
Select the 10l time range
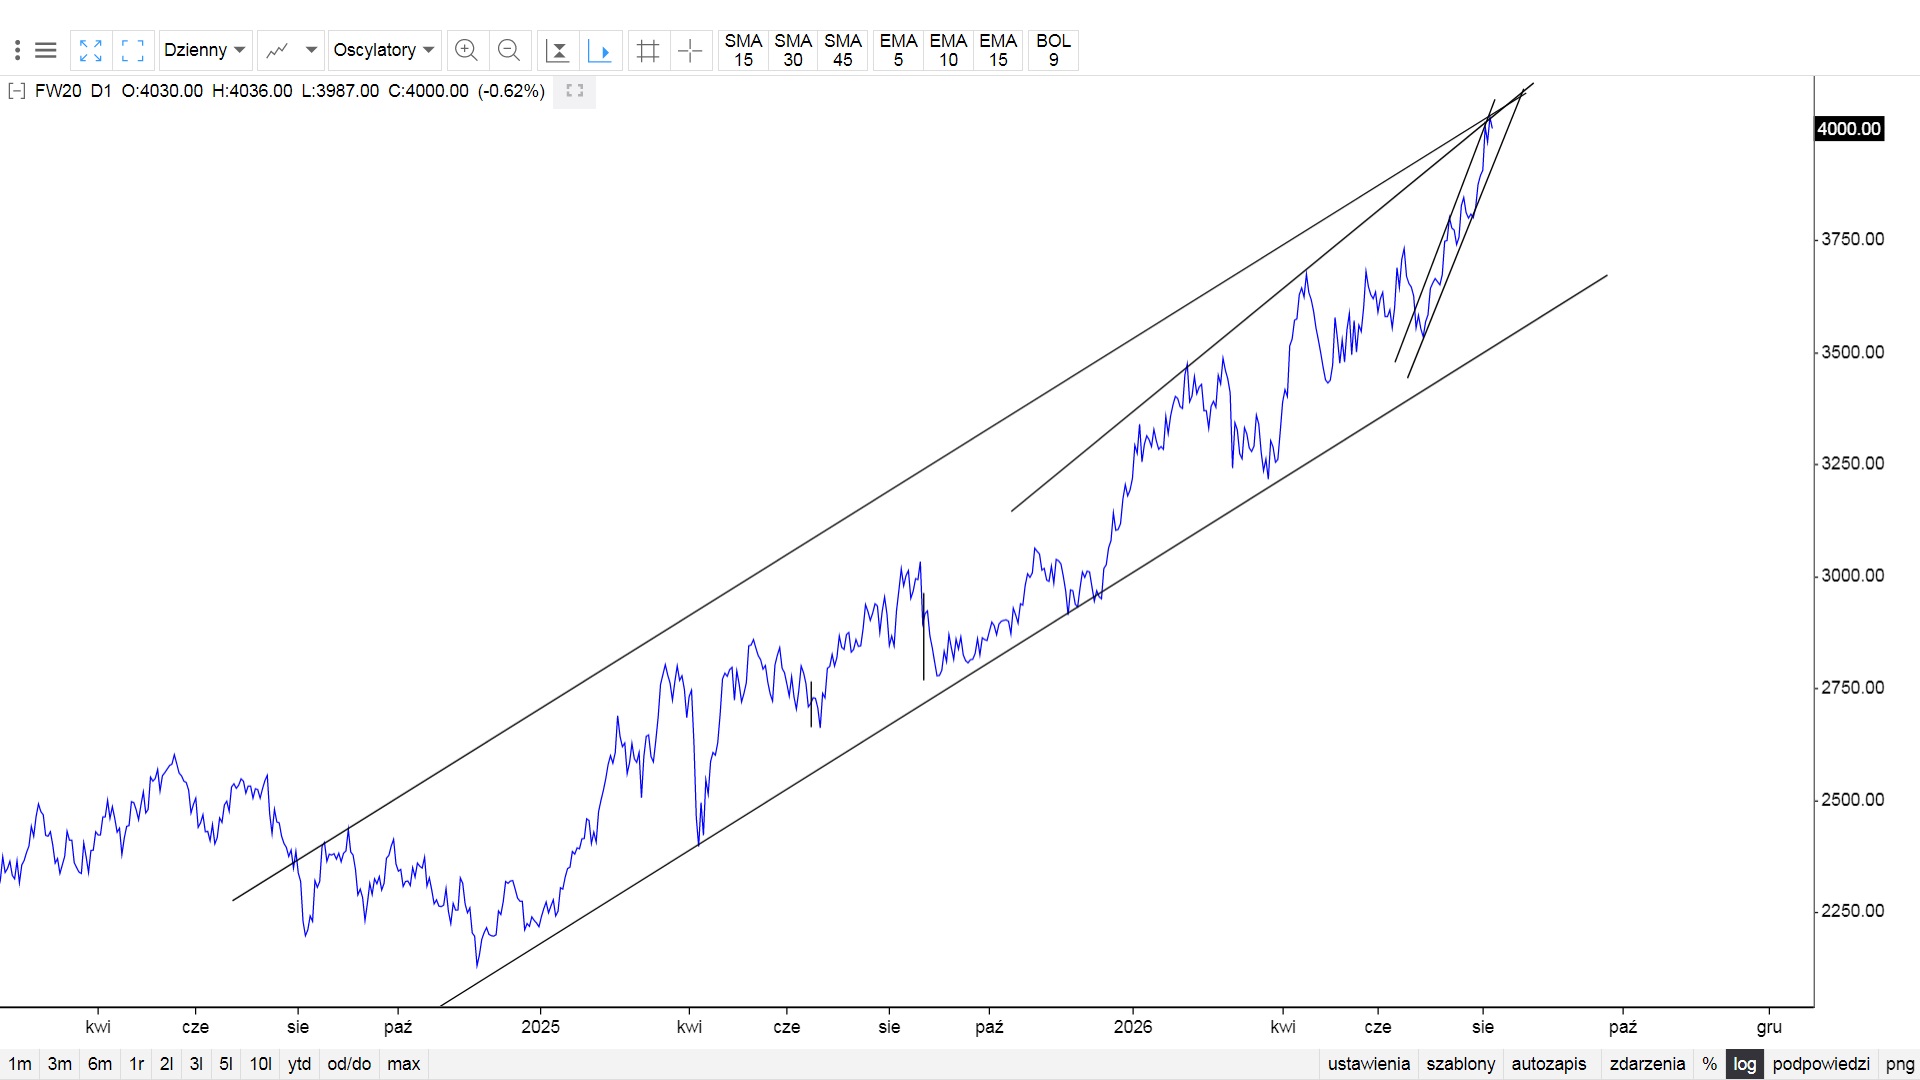pos(261,1064)
